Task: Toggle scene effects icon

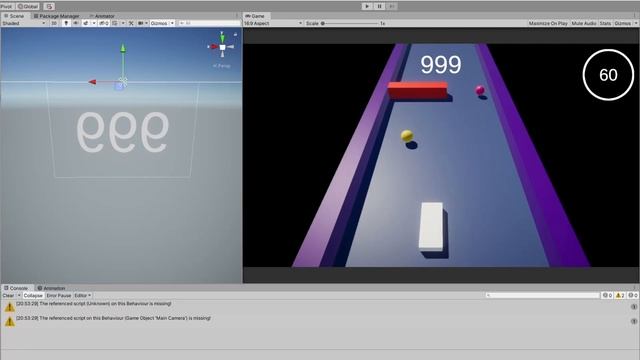Action: pos(86,23)
